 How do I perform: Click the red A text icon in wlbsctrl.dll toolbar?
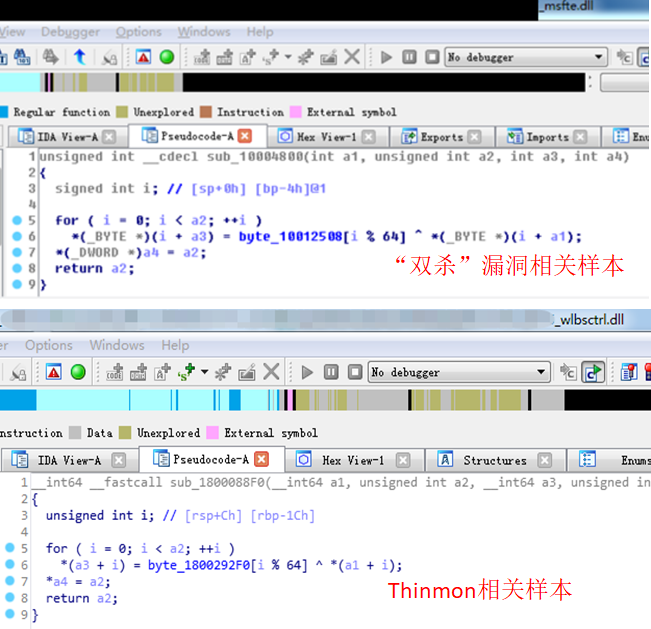click(53, 372)
